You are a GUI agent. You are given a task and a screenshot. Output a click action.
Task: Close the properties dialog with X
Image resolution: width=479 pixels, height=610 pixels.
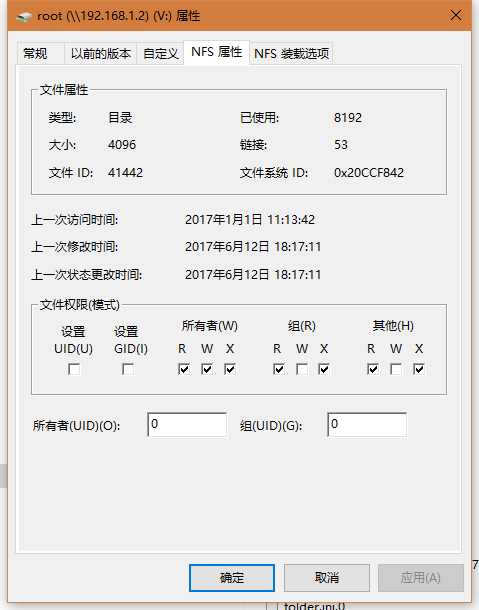point(456,16)
